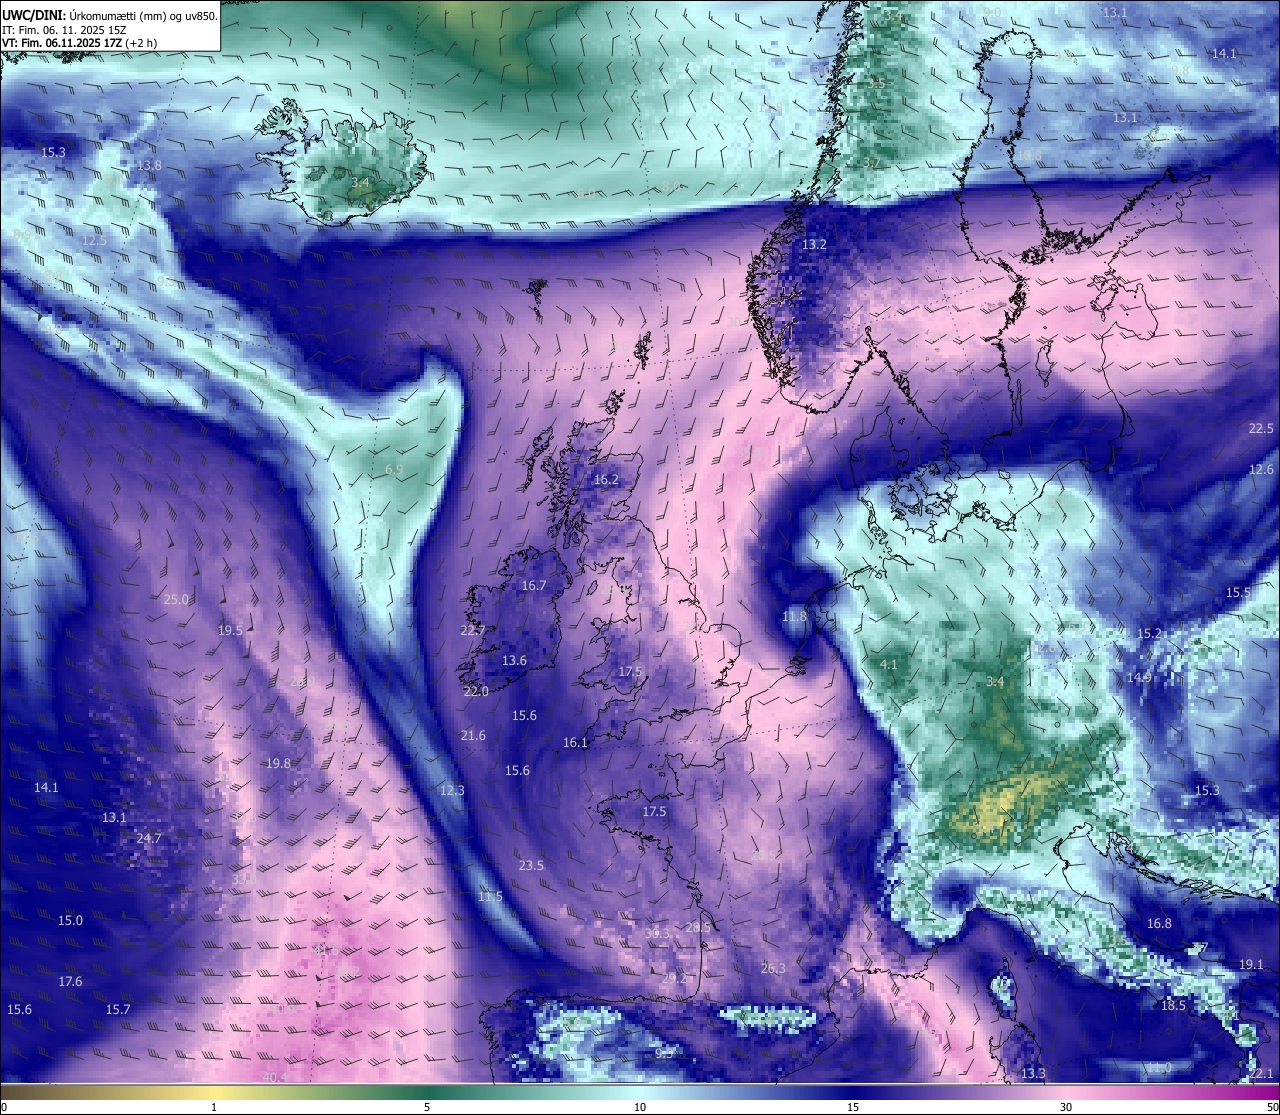1280x1115 pixels.
Task: Click the 22.0 value southwest of Ireland
Action: pos(476,692)
